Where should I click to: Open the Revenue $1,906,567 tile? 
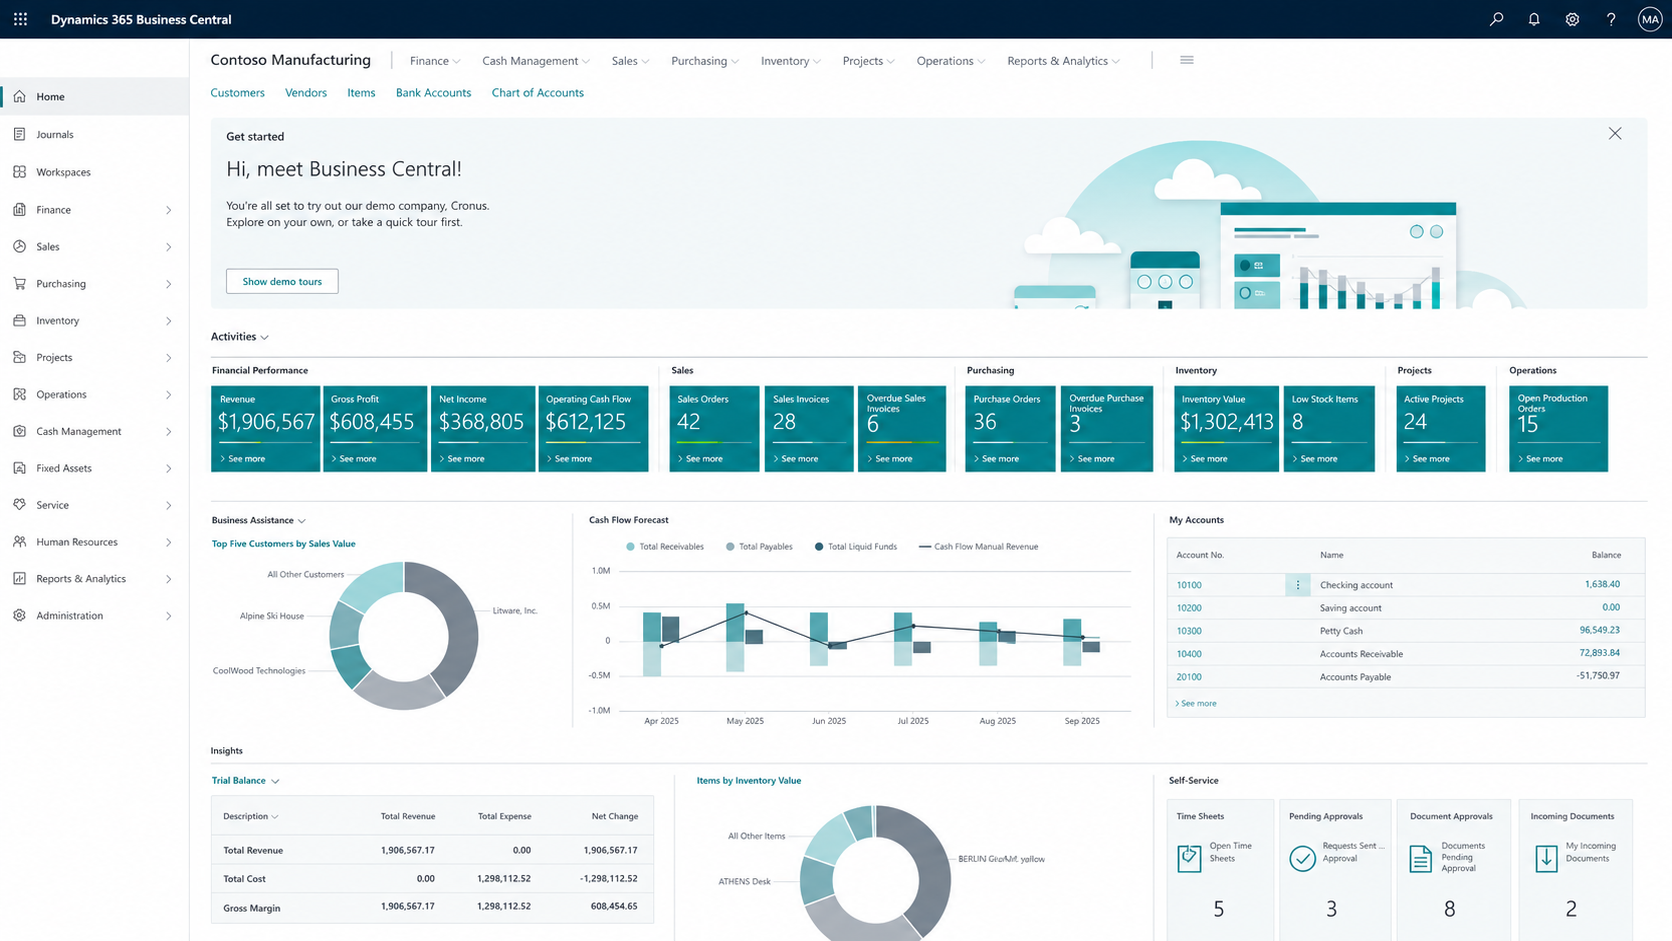(x=266, y=429)
